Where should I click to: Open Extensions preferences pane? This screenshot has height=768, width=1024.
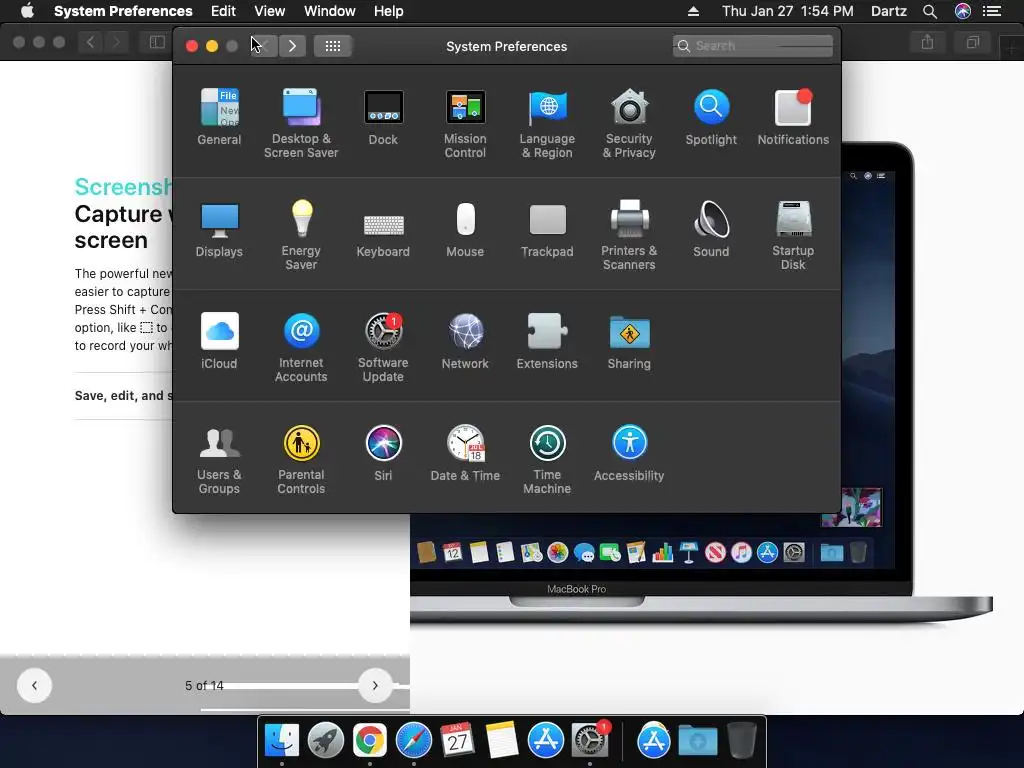tap(547, 342)
